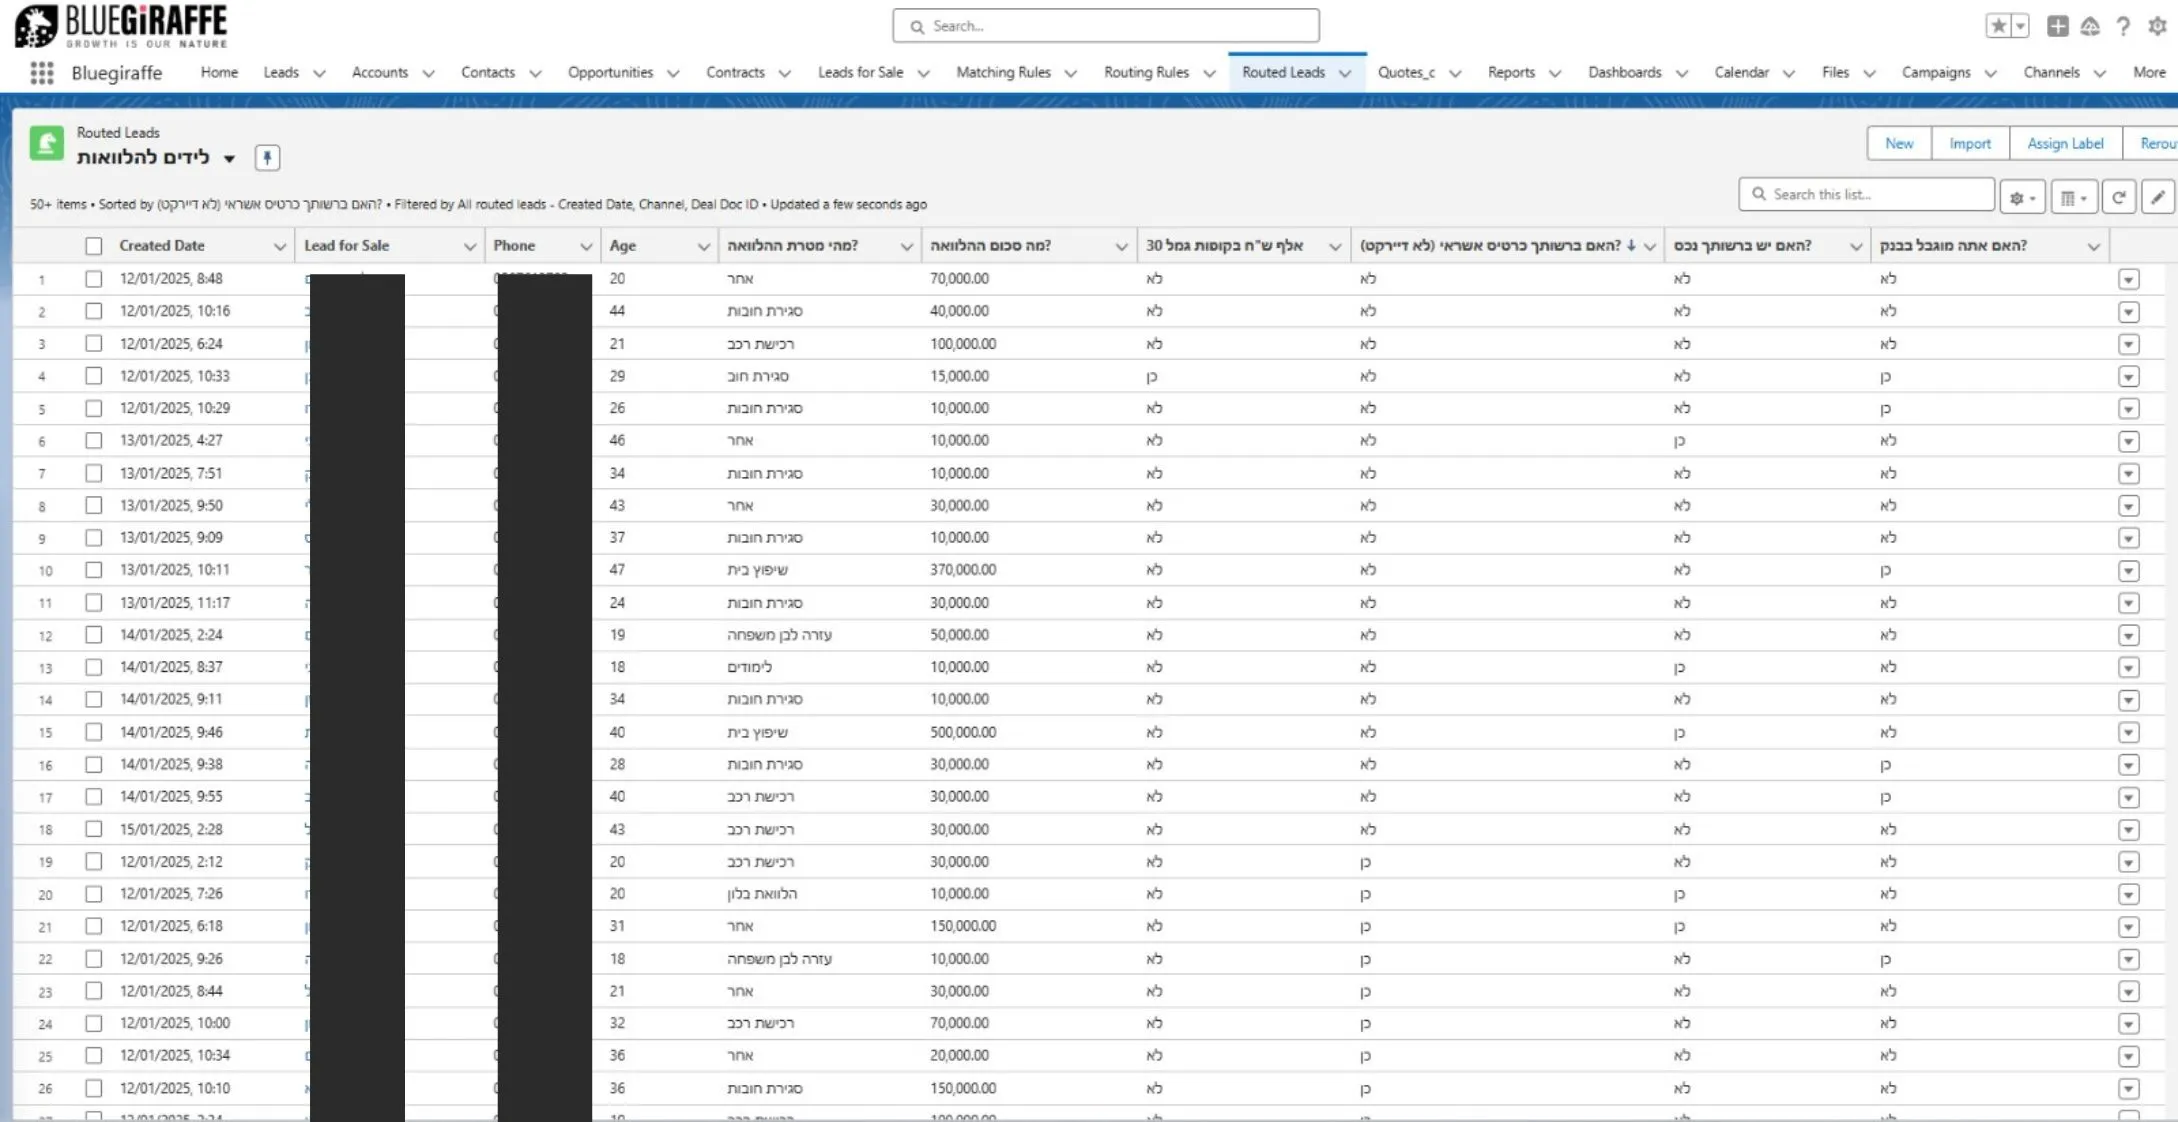
Task: Select the checkbox for row 1
Action: (x=94, y=279)
